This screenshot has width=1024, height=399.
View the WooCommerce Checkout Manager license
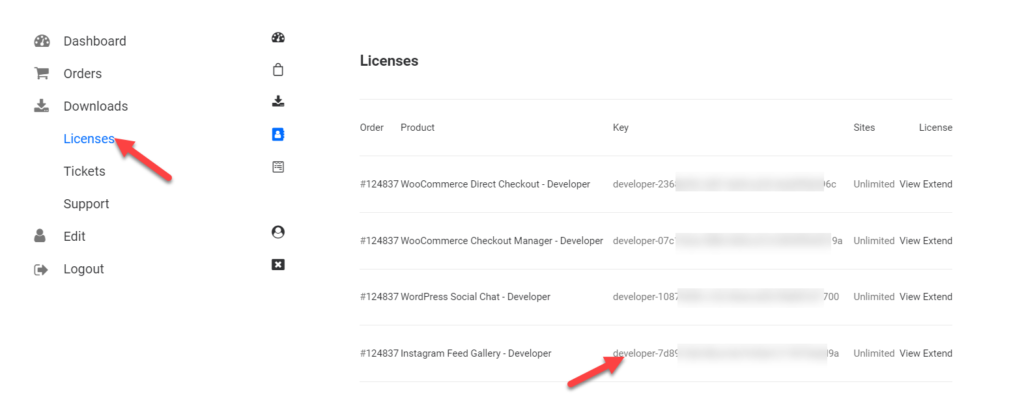pyautogui.click(x=910, y=240)
